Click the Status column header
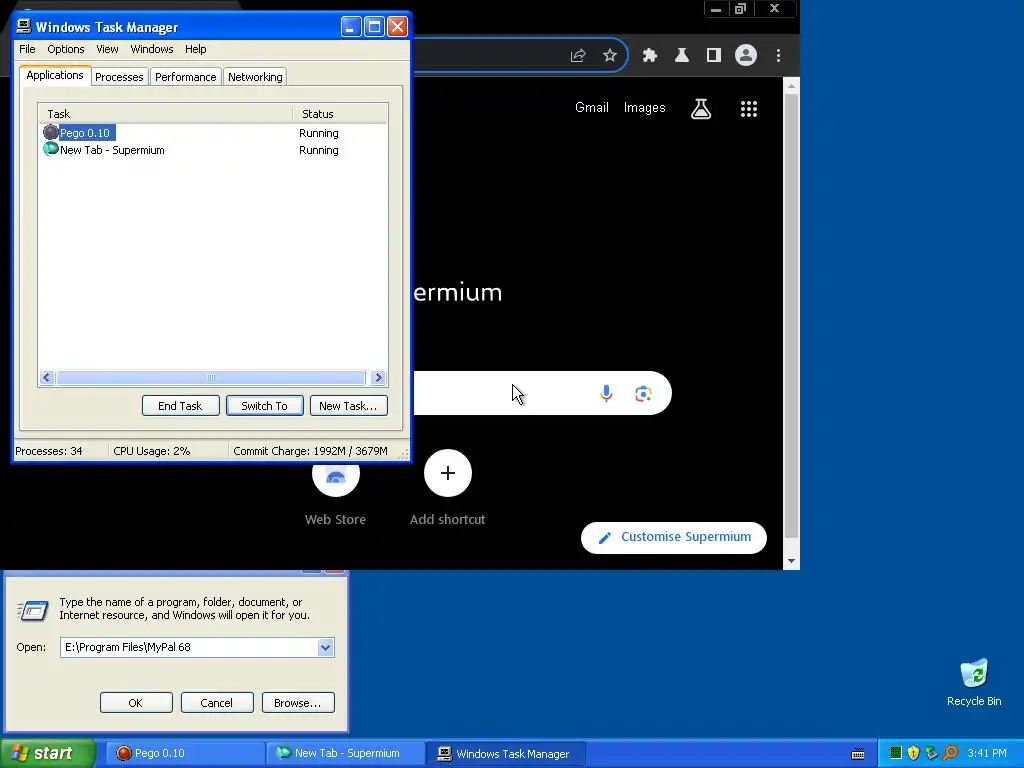 [x=340, y=114]
